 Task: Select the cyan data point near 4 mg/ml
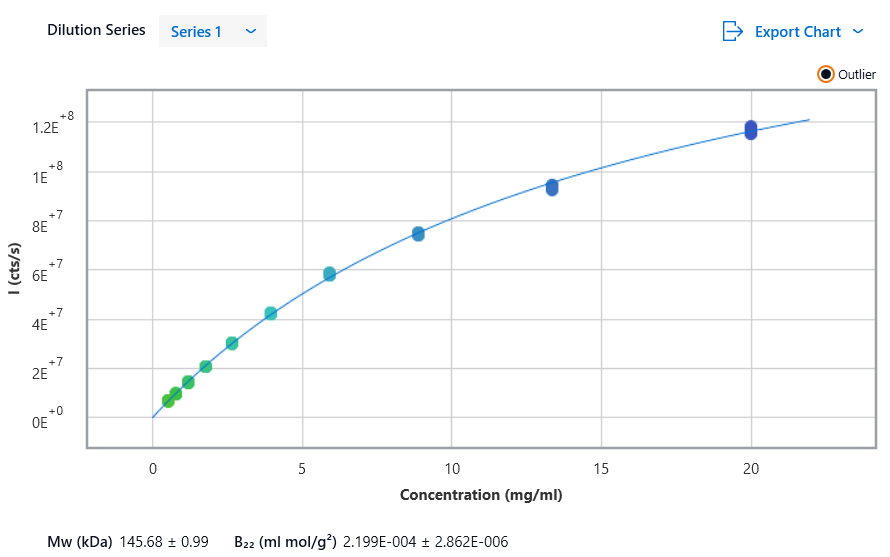[271, 314]
